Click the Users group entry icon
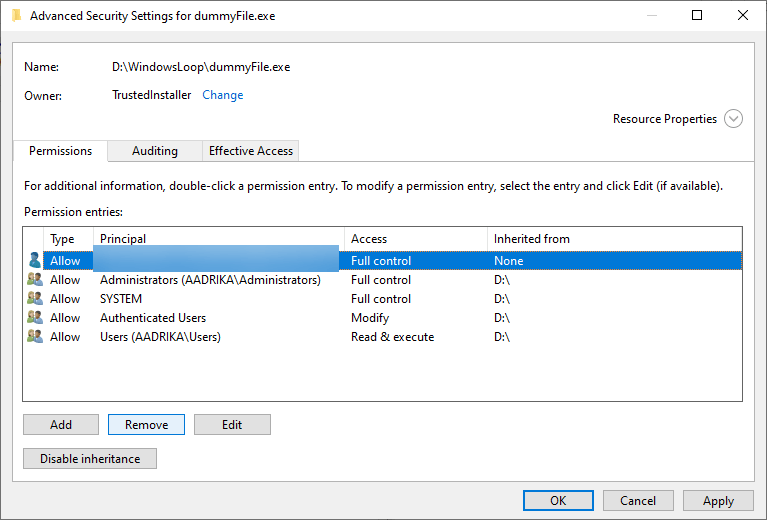The height and width of the screenshot is (520, 767). [35, 337]
